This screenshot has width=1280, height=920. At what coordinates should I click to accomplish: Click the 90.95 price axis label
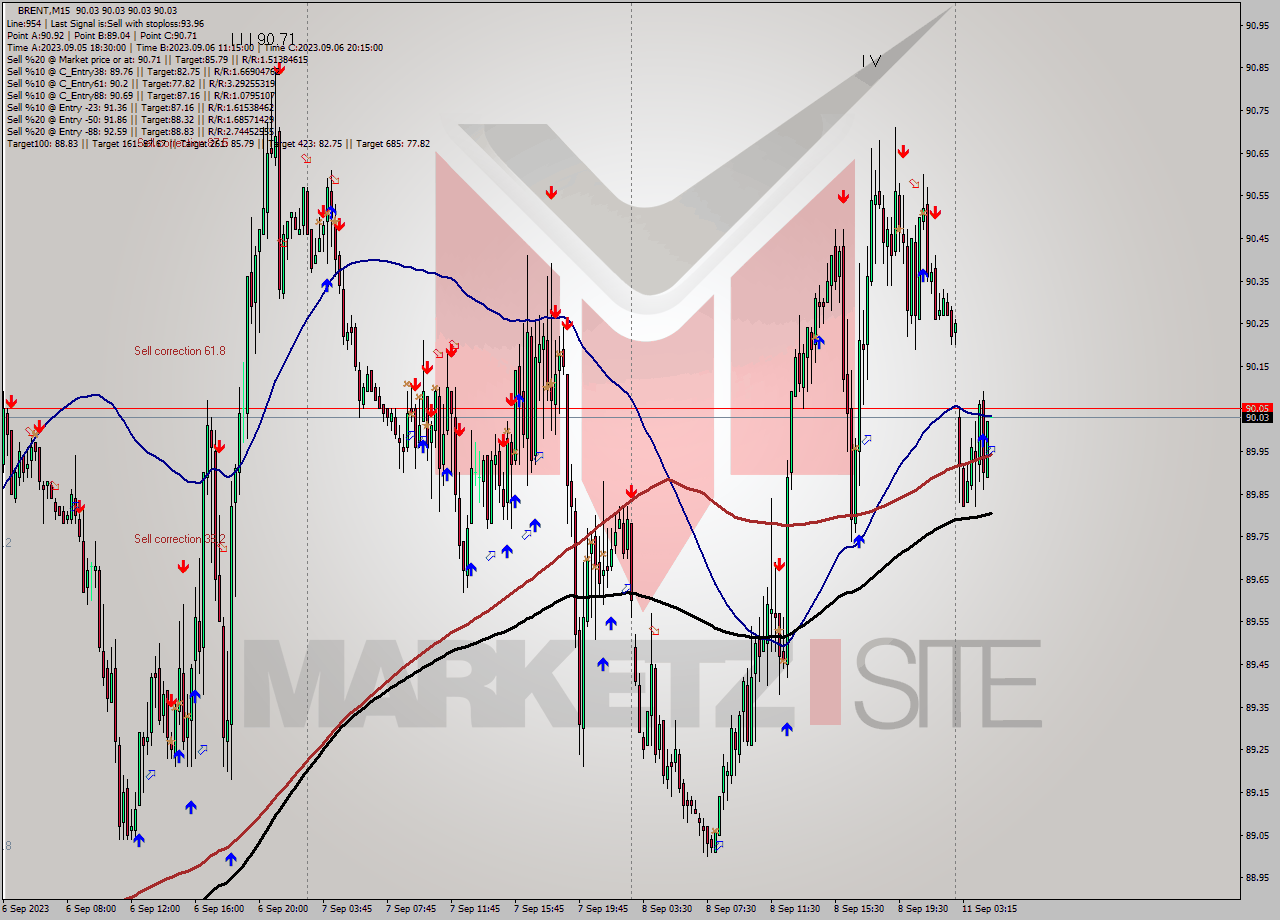tap(1257, 25)
